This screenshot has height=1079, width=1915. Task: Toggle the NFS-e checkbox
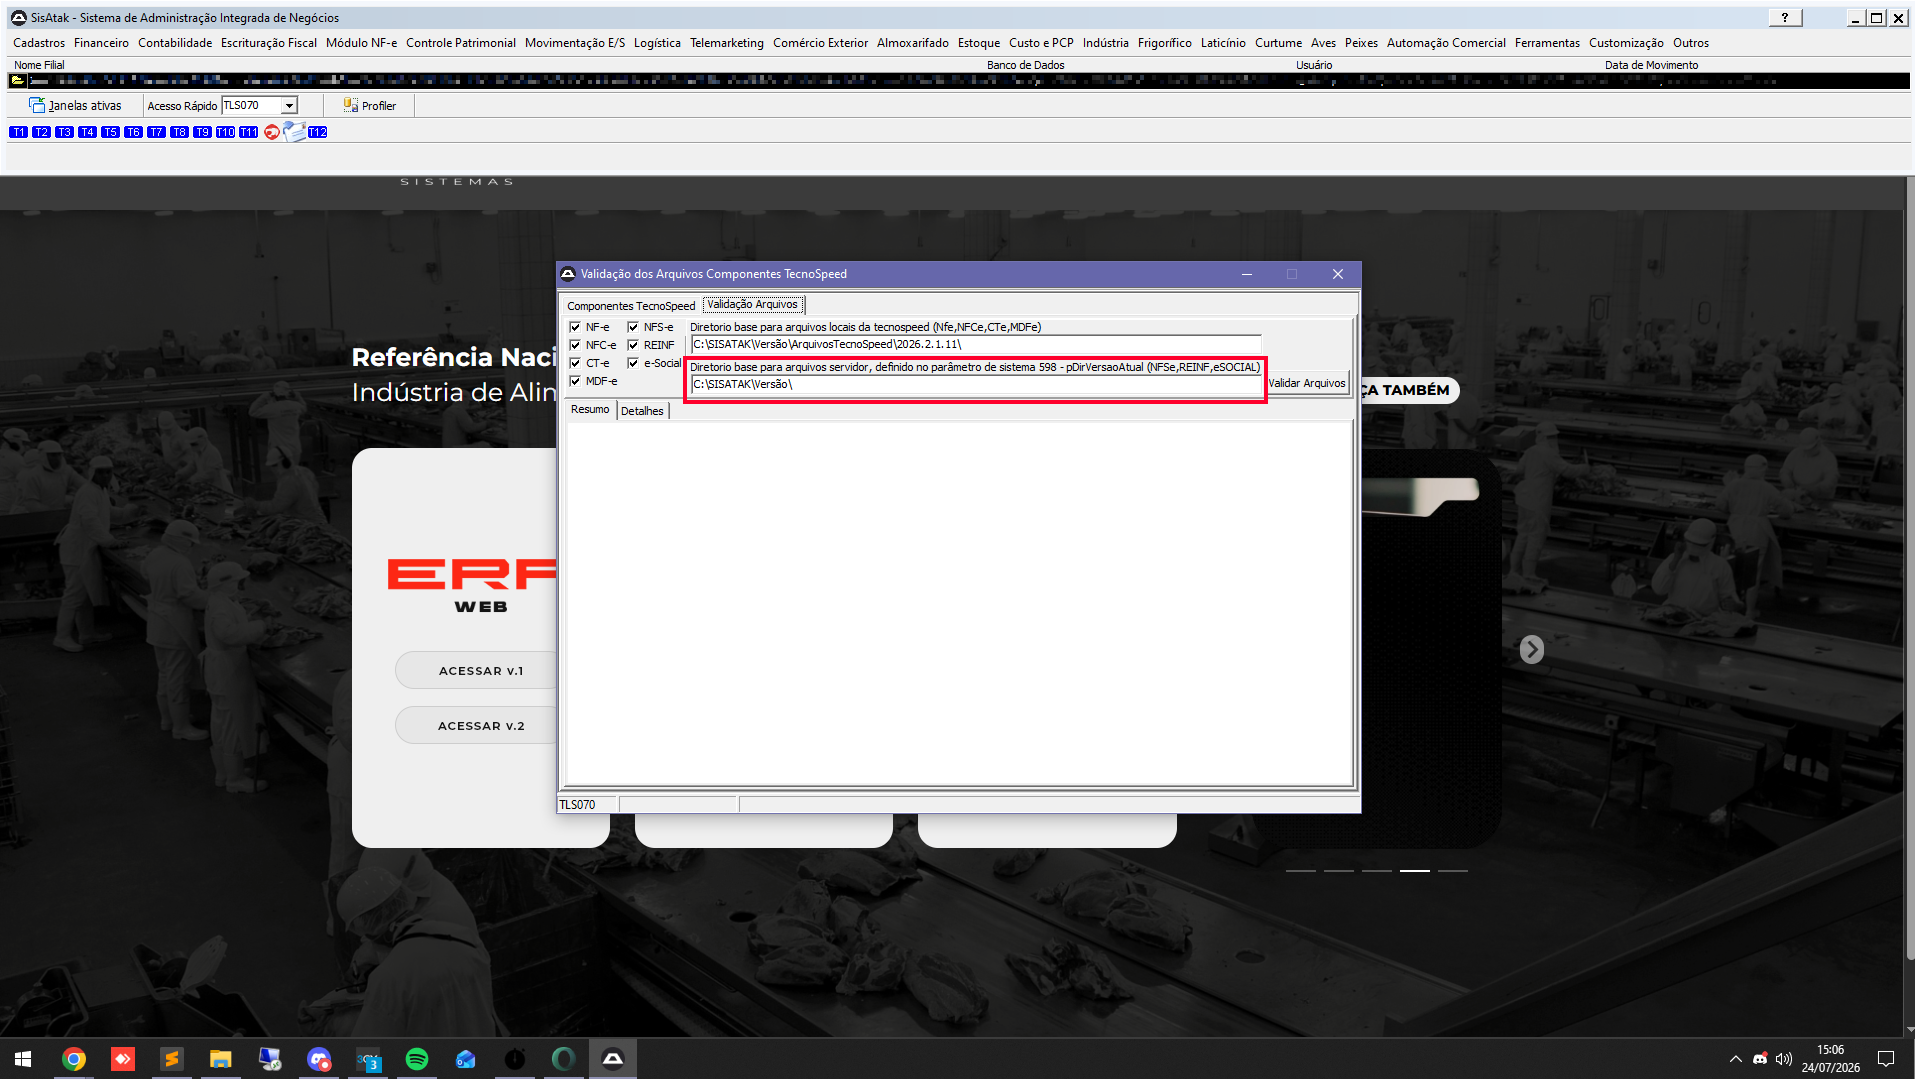tap(633, 327)
